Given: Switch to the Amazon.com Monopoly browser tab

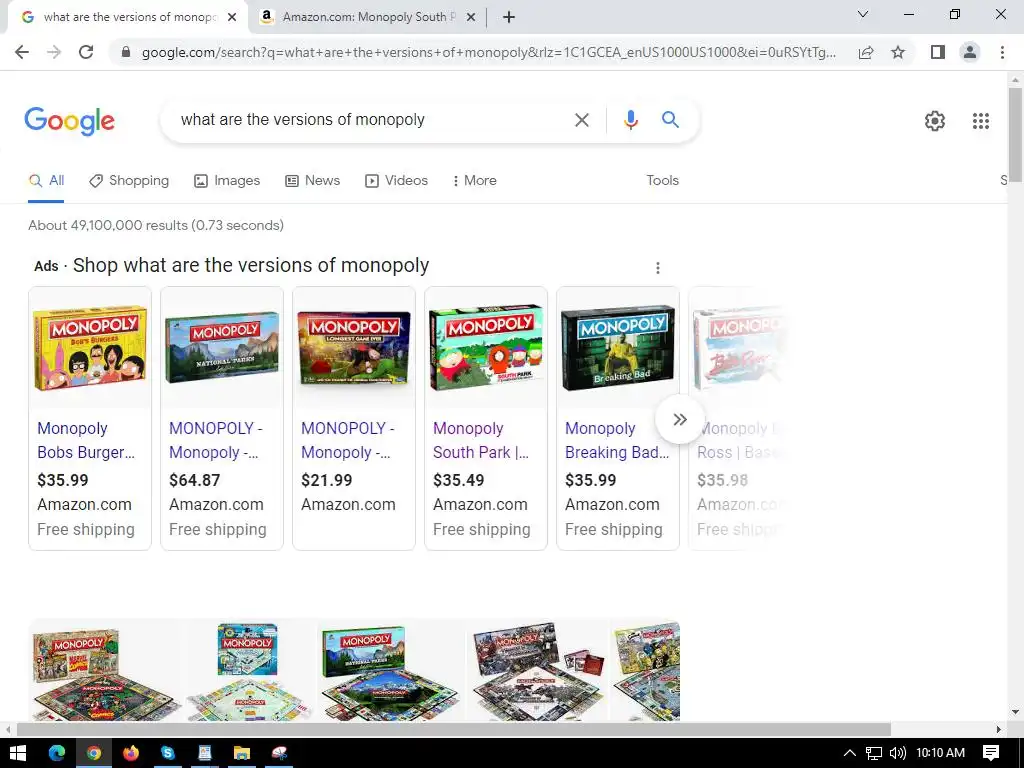Looking at the screenshot, I should point(368,17).
